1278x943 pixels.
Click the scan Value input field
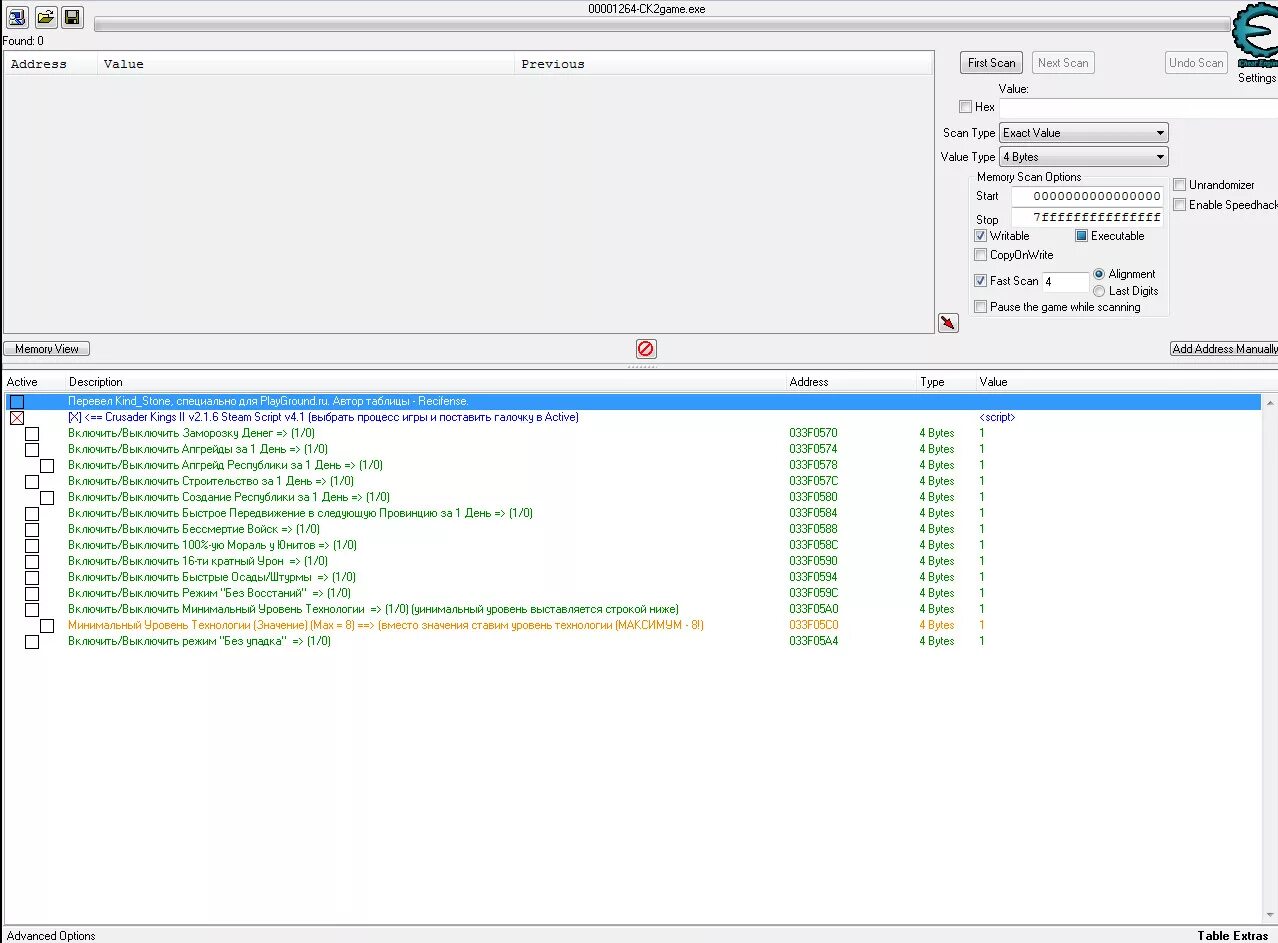point(1138,107)
